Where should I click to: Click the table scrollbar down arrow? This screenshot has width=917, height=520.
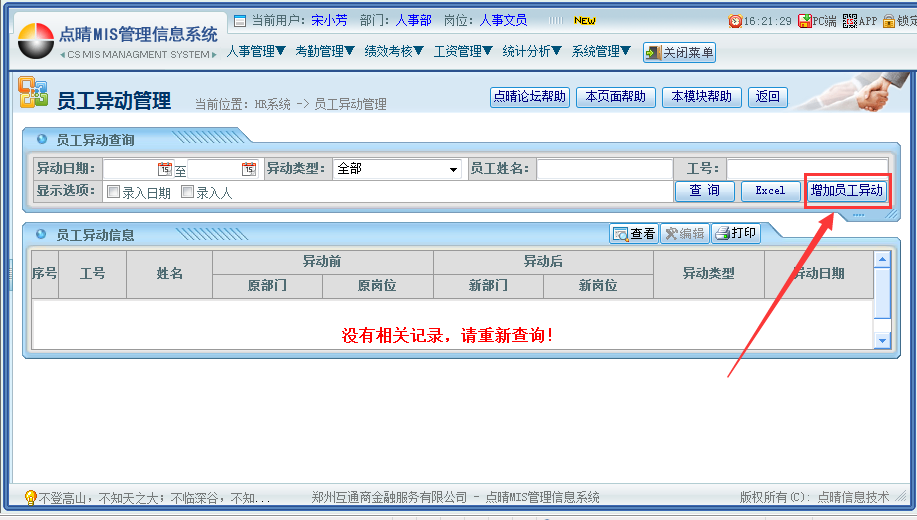point(882,341)
